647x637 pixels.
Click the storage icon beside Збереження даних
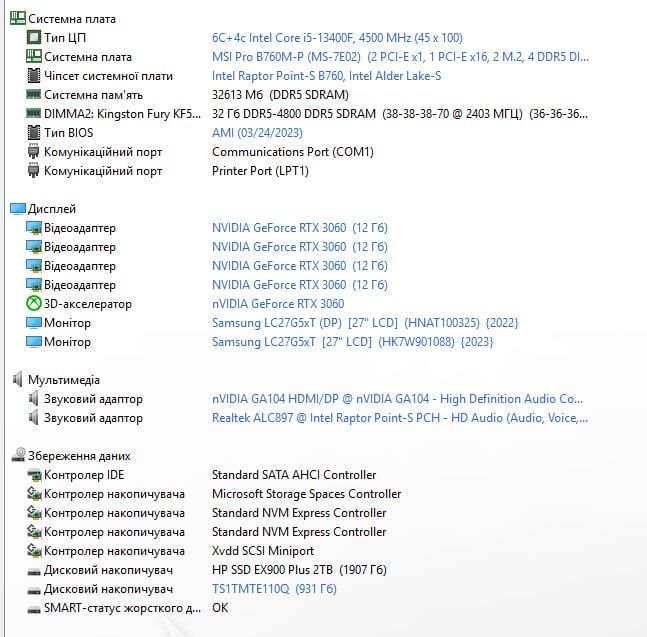click(x=19, y=455)
